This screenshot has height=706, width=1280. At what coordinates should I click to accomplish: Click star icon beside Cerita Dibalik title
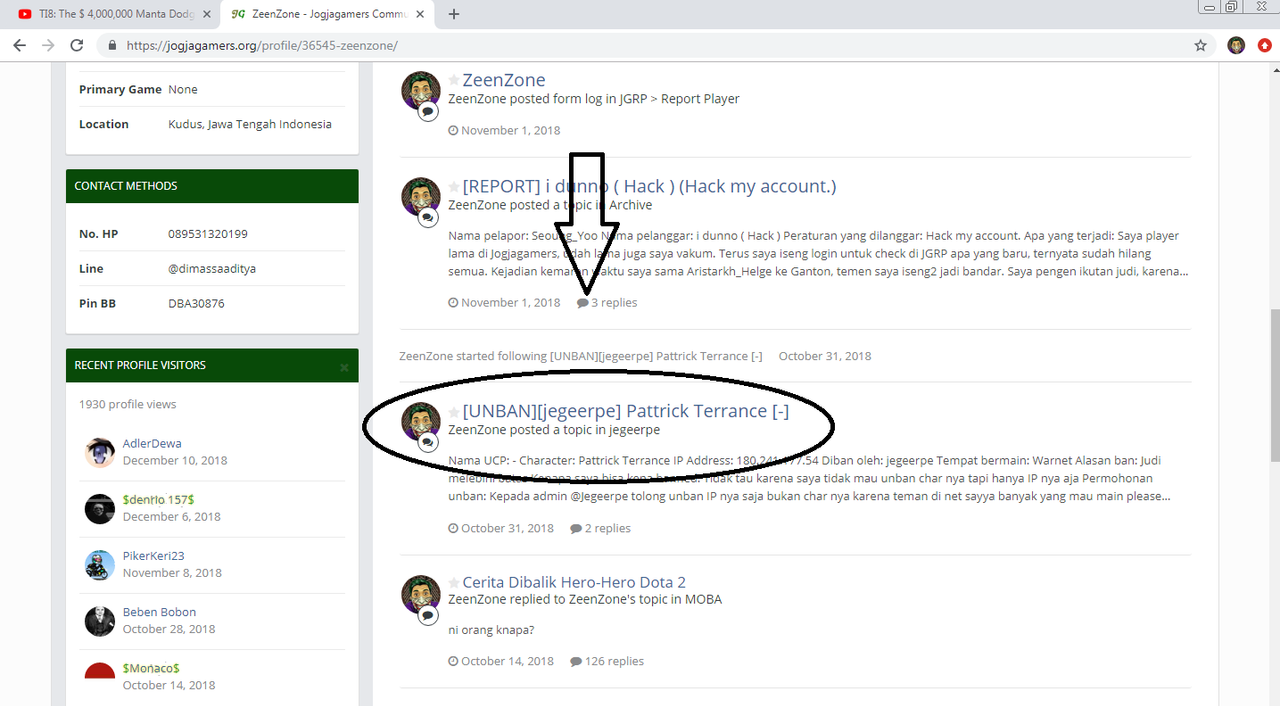click(454, 583)
